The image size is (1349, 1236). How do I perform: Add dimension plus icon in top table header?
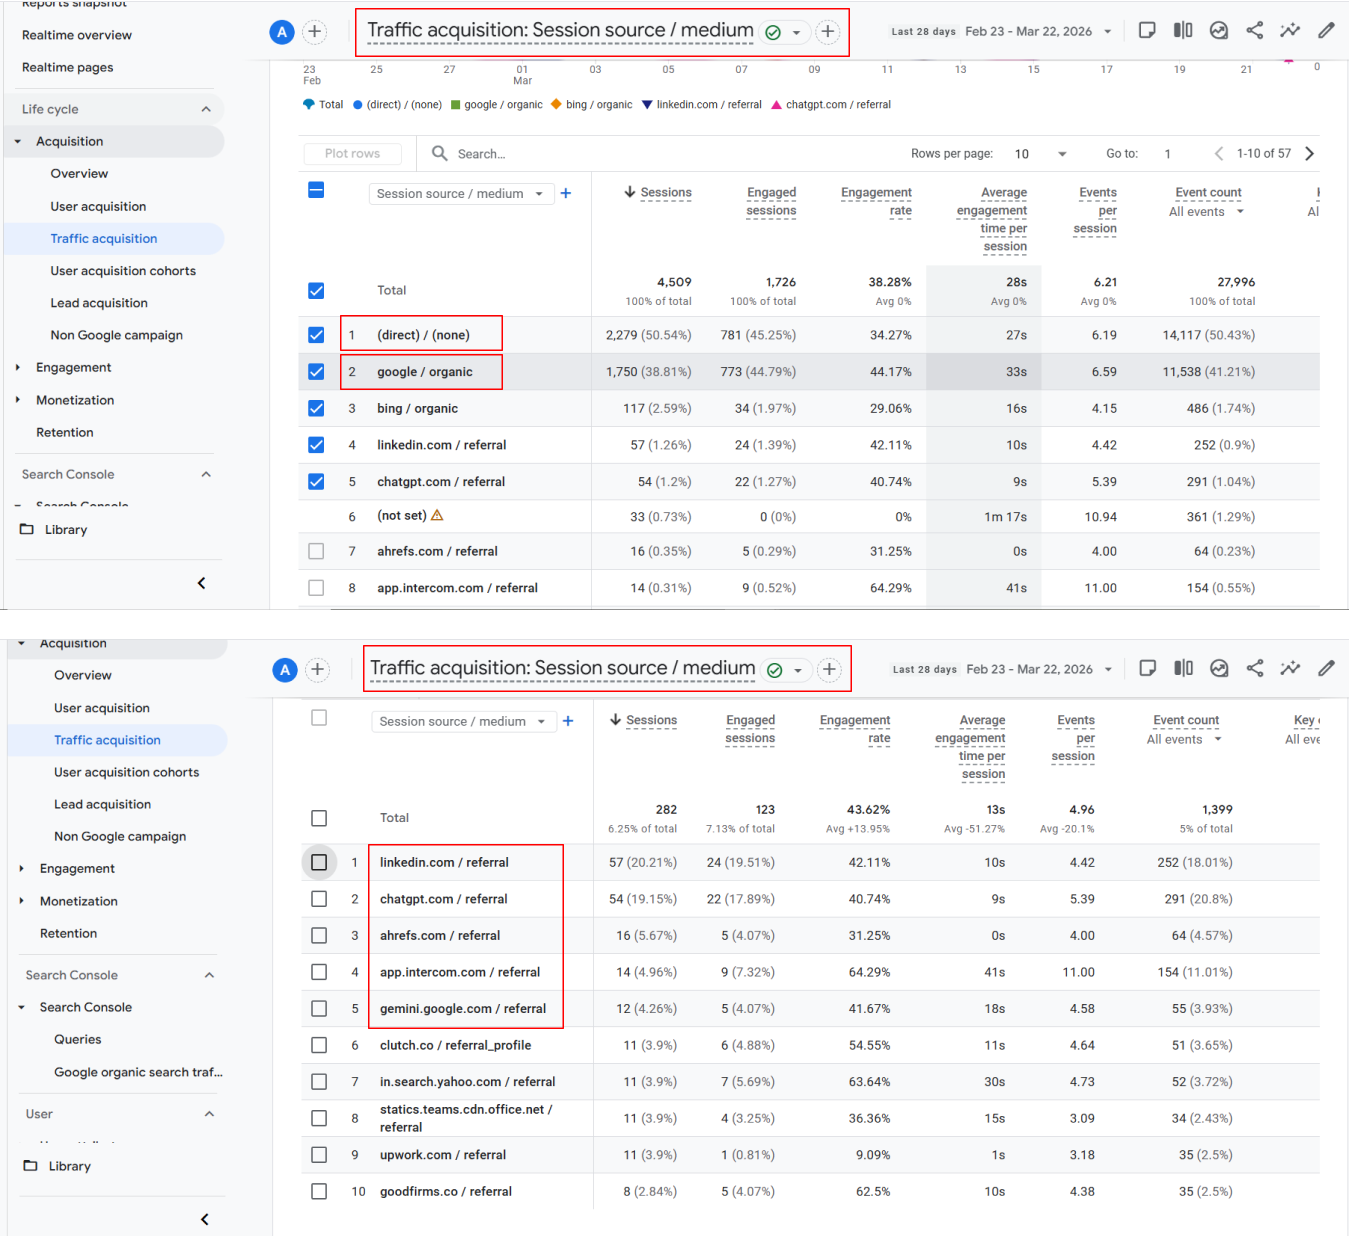(x=566, y=193)
